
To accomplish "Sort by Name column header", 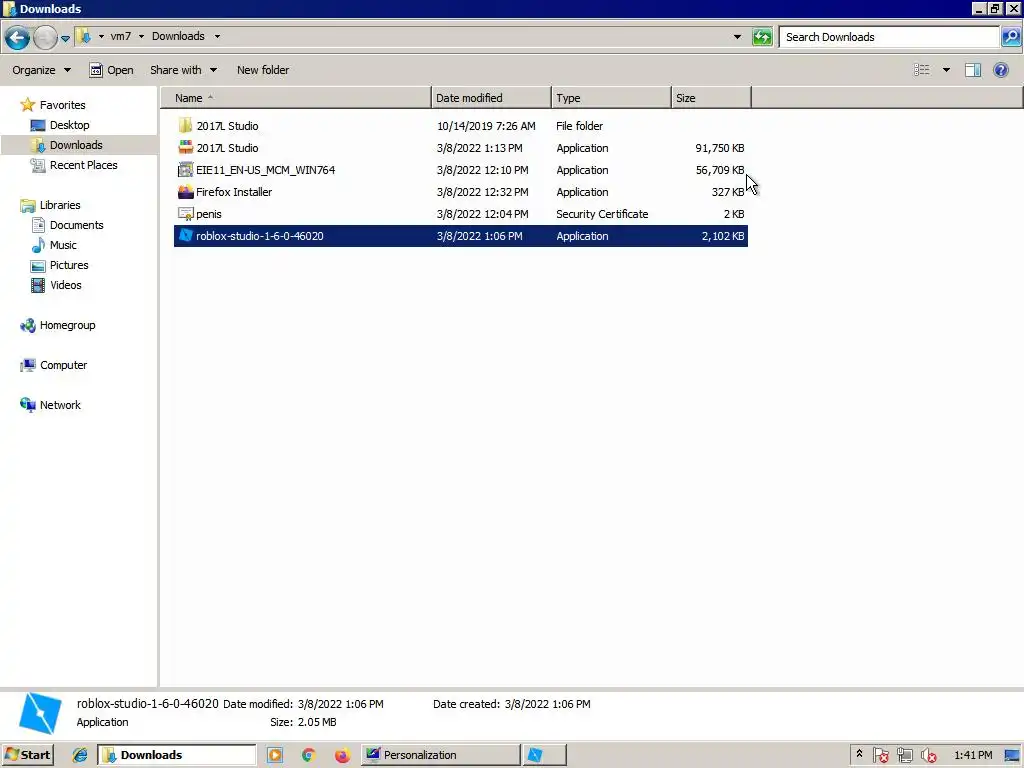I will (x=296, y=98).
